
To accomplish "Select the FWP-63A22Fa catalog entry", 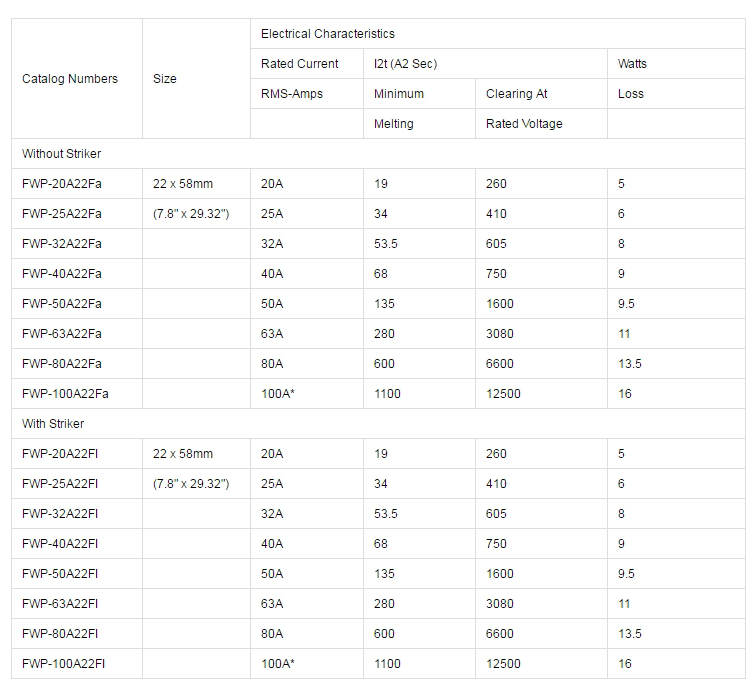I will point(62,334).
